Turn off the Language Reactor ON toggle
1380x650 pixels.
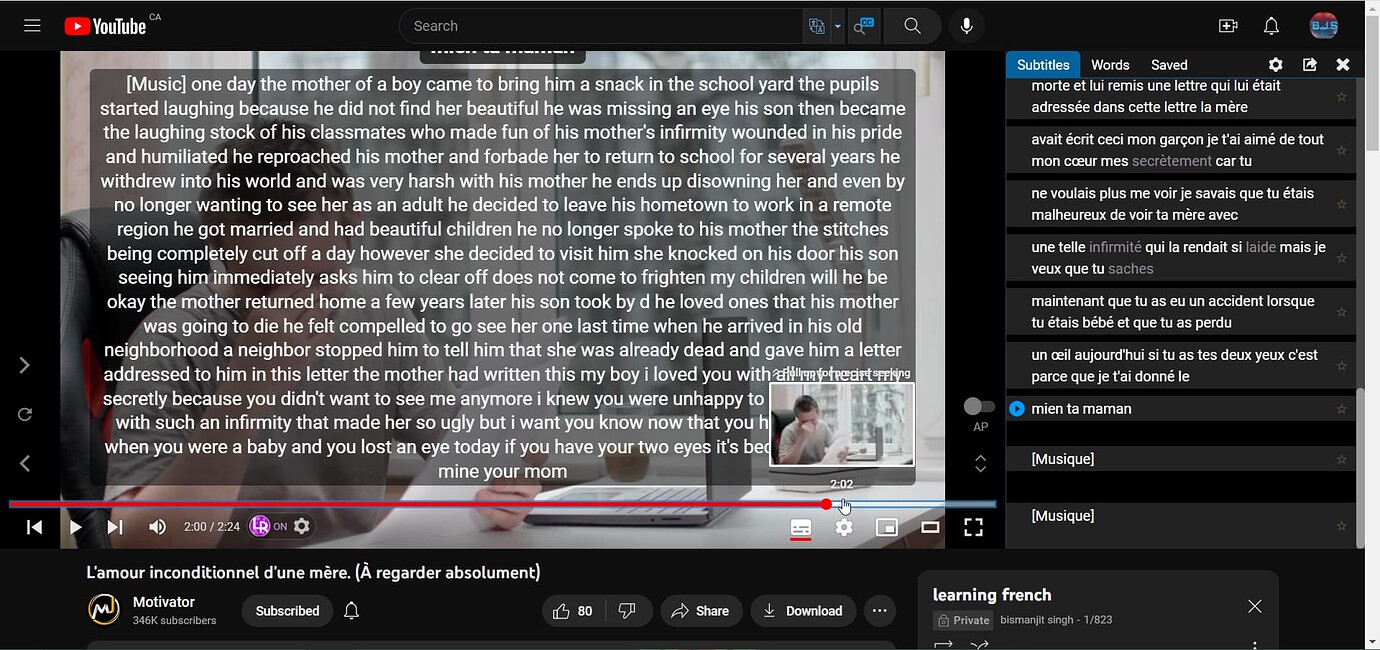tap(271, 525)
